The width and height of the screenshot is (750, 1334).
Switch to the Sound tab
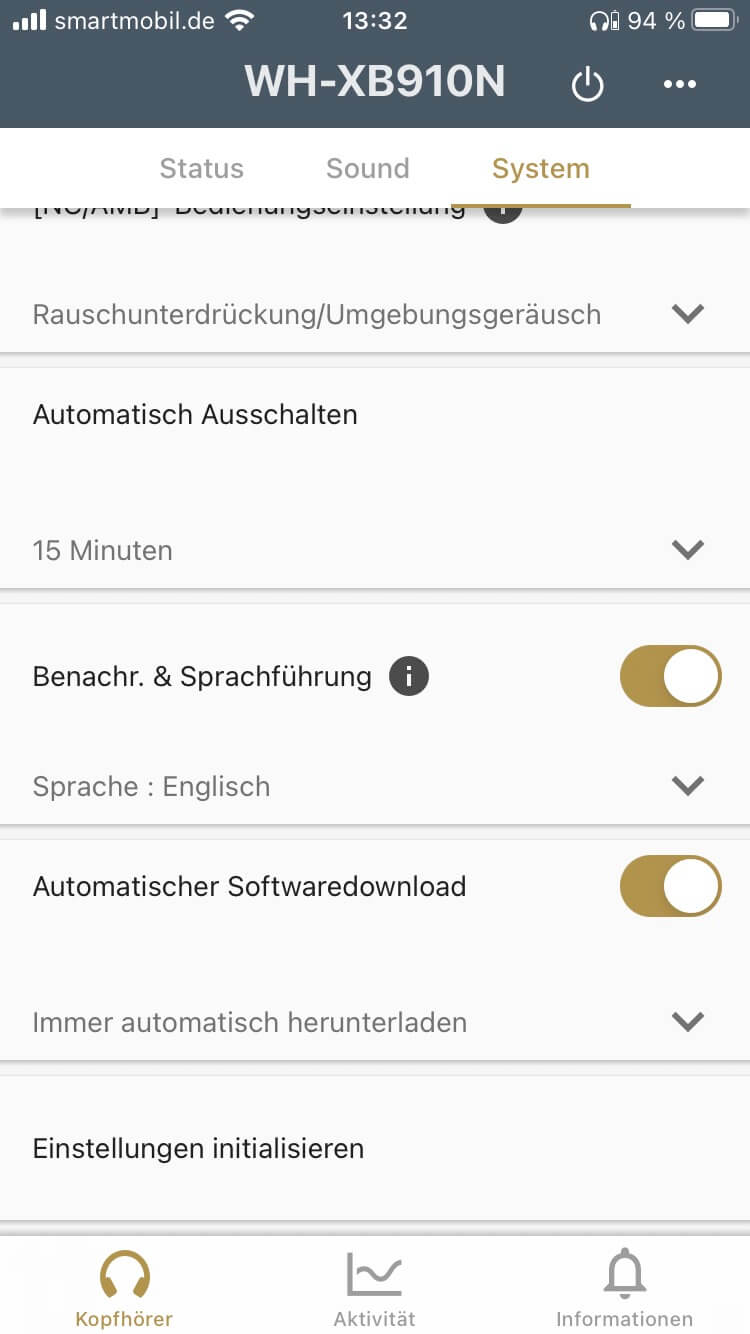(x=368, y=168)
